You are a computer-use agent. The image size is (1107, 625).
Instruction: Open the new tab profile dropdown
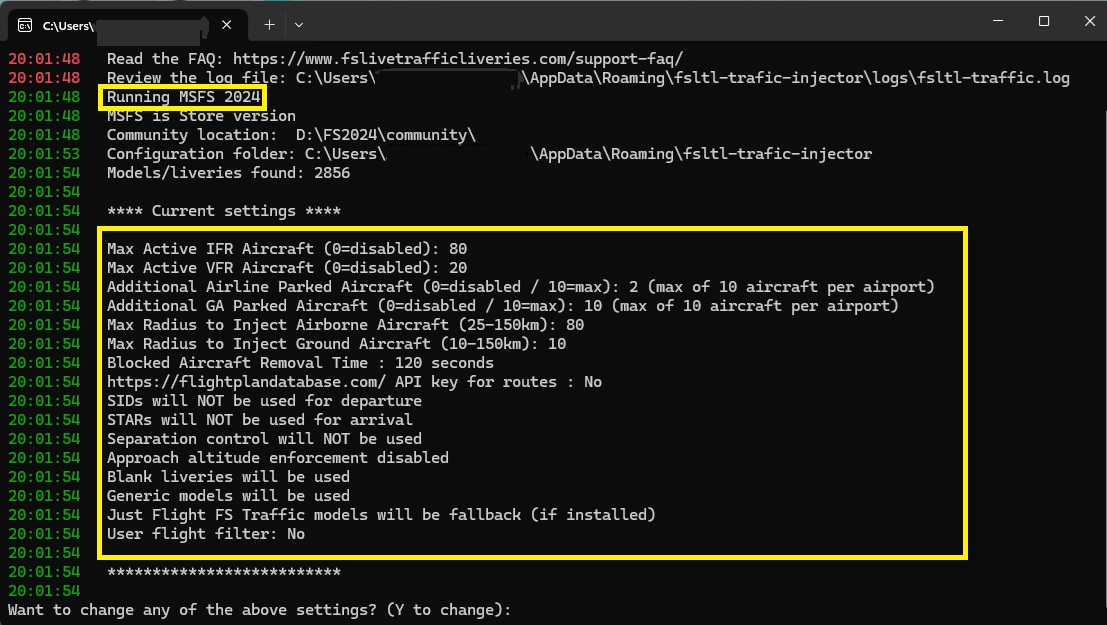[x=299, y=25]
